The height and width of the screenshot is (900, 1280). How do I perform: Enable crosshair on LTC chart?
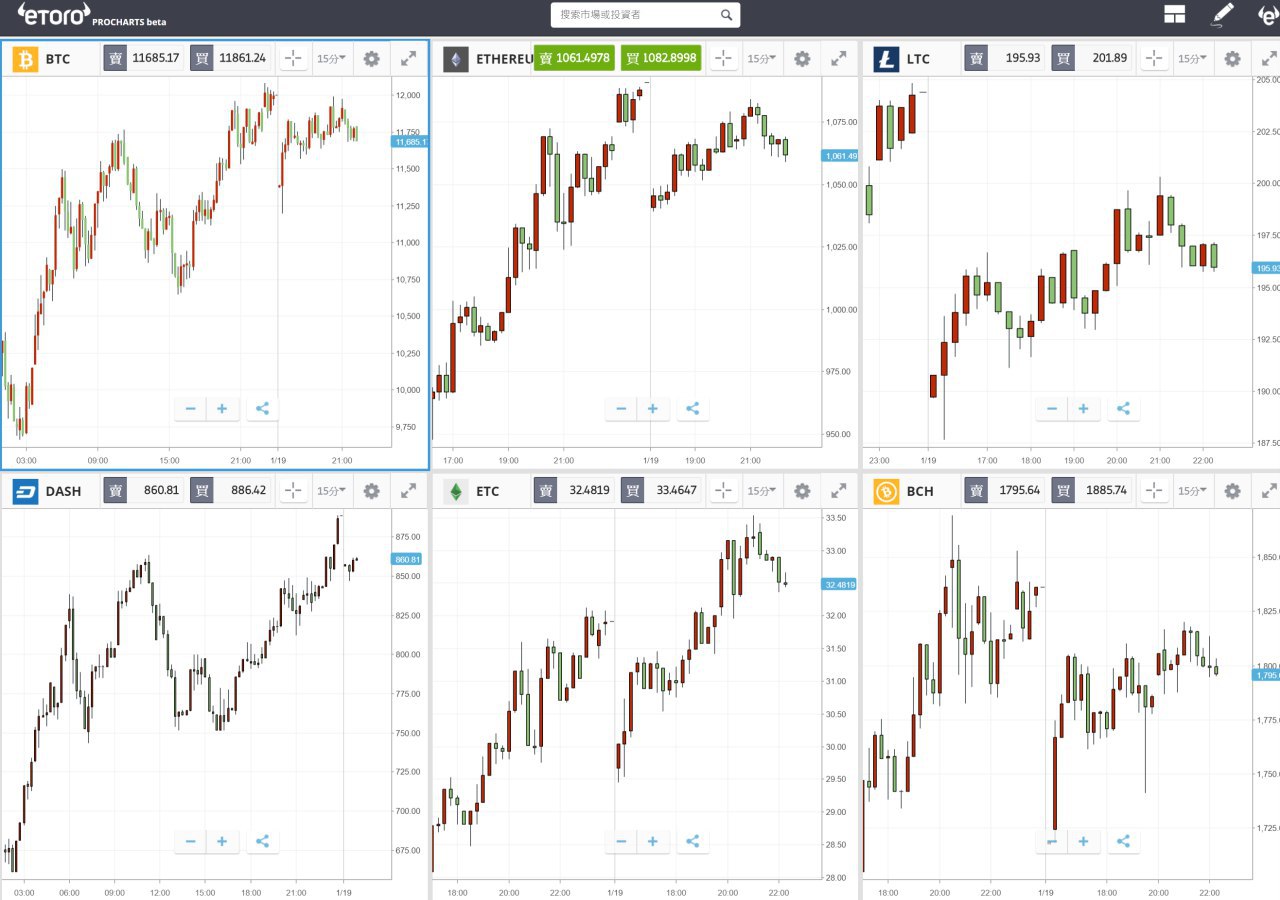tap(1154, 59)
